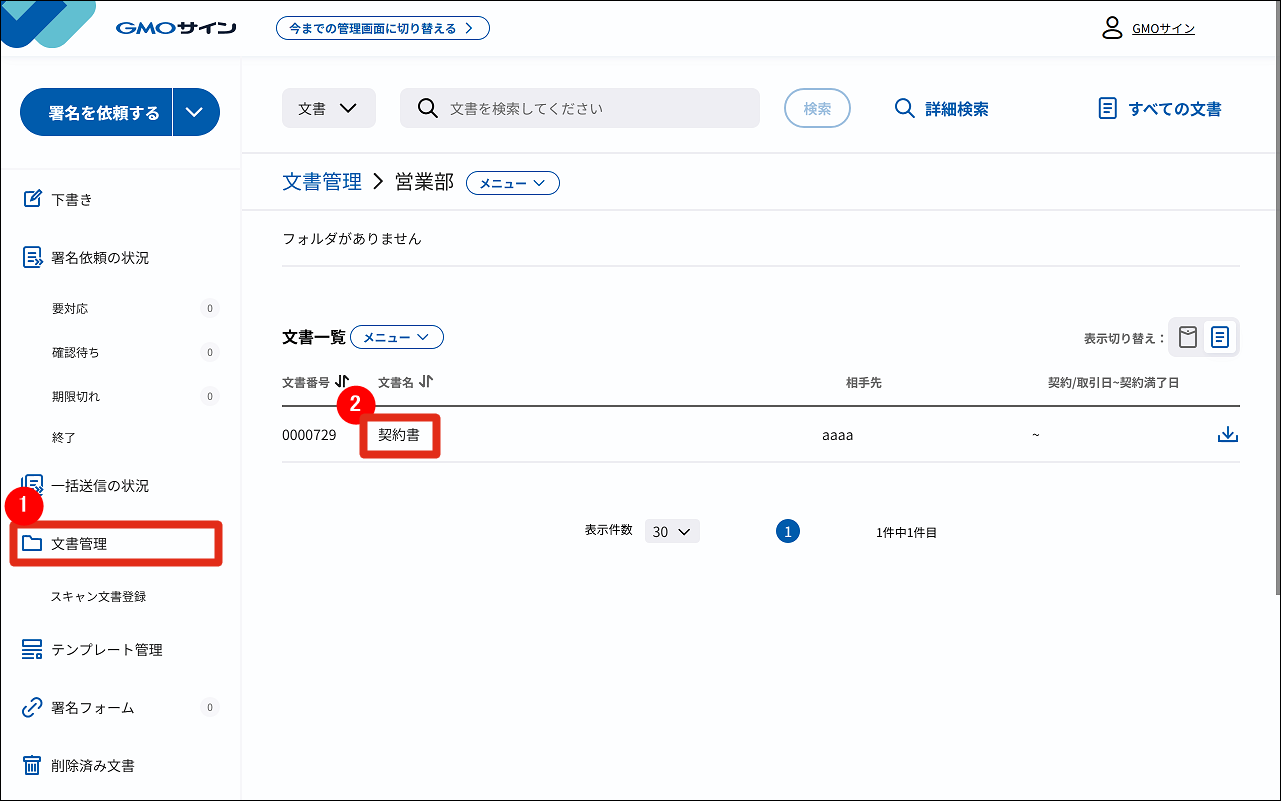Viewport: 1281px width, 801px height.
Task: Switch to envelope view display icon
Action: (x=1187, y=337)
